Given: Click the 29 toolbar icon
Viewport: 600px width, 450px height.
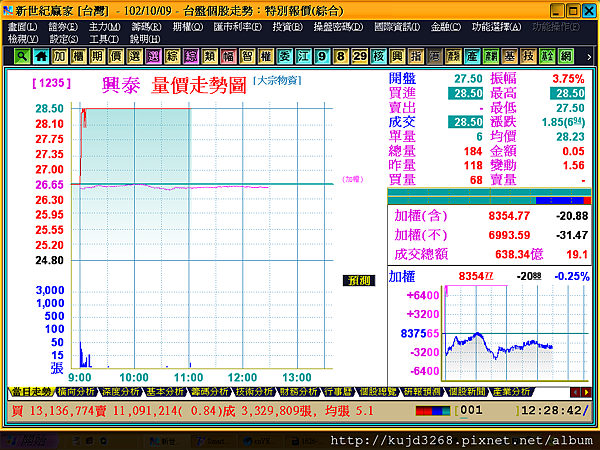Looking at the screenshot, I should tap(359, 56).
